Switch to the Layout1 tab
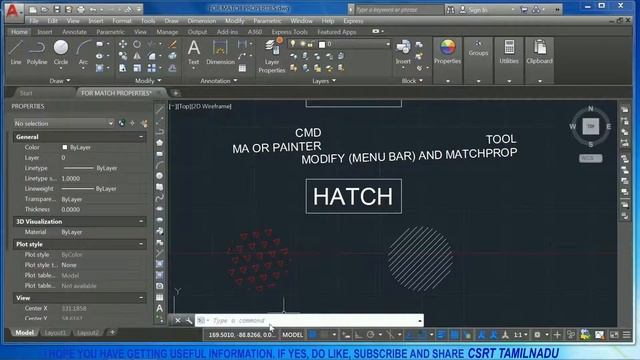 pyautogui.click(x=55, y=333)
